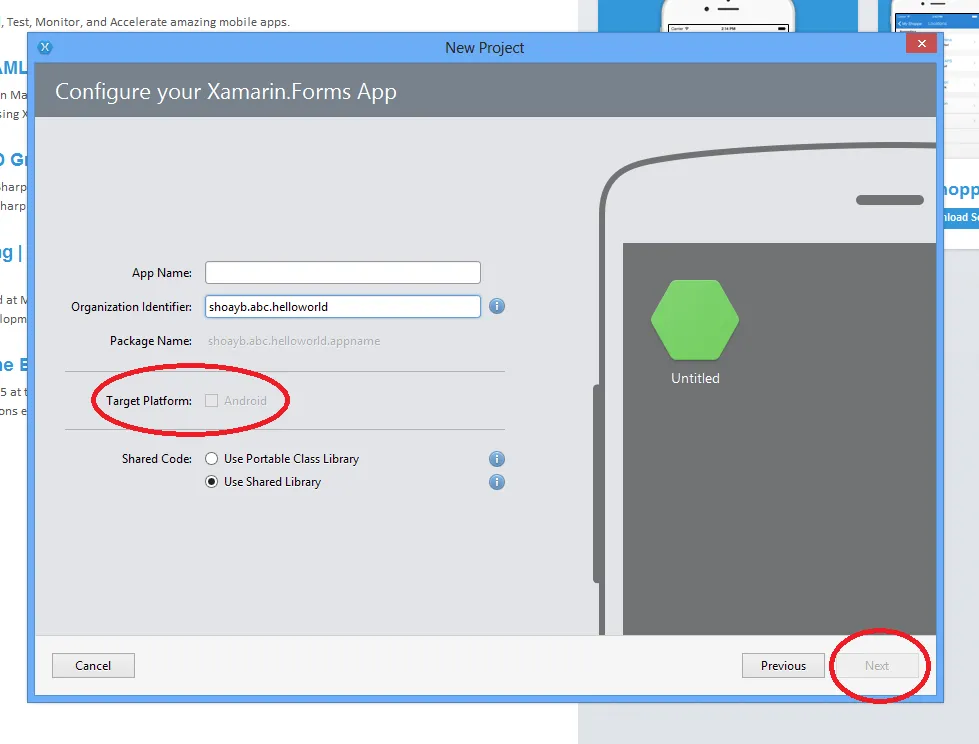The width and height of the screenshot is (979, 744).
Task: Show info for Use Portable Class Library
Action: [496, 459]
